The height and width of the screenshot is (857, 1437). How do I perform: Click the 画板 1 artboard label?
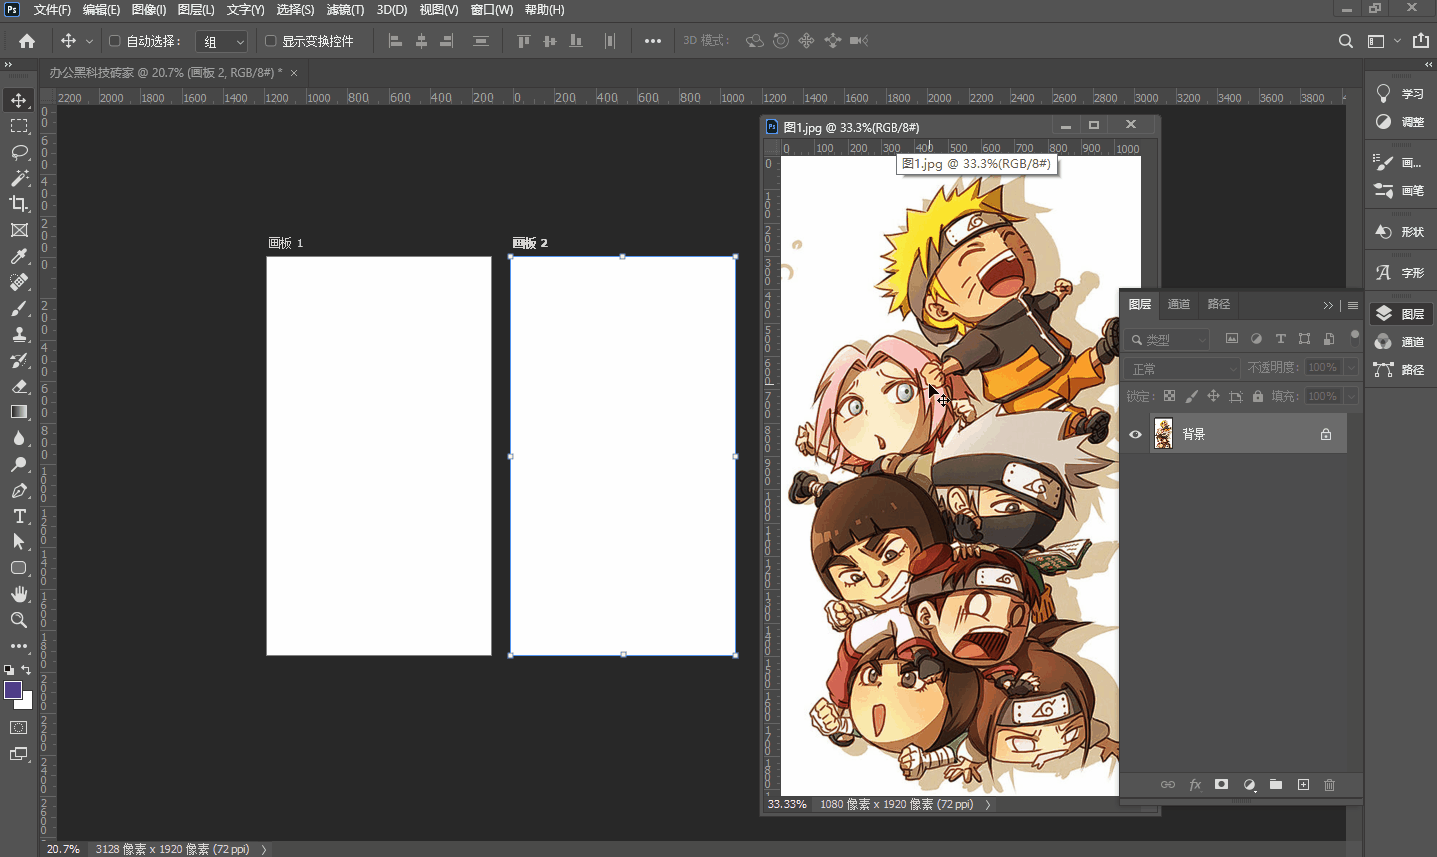[x=285, y=243]
